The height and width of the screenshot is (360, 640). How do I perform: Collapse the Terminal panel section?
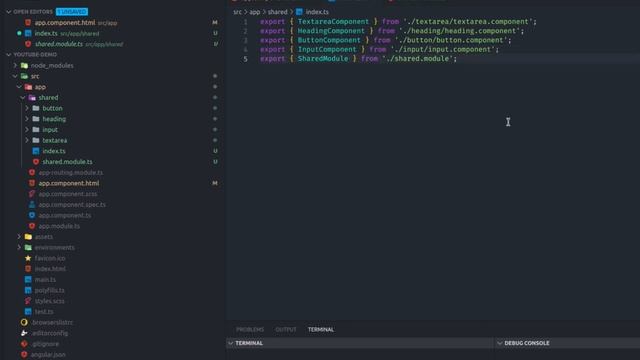[231, 343]
